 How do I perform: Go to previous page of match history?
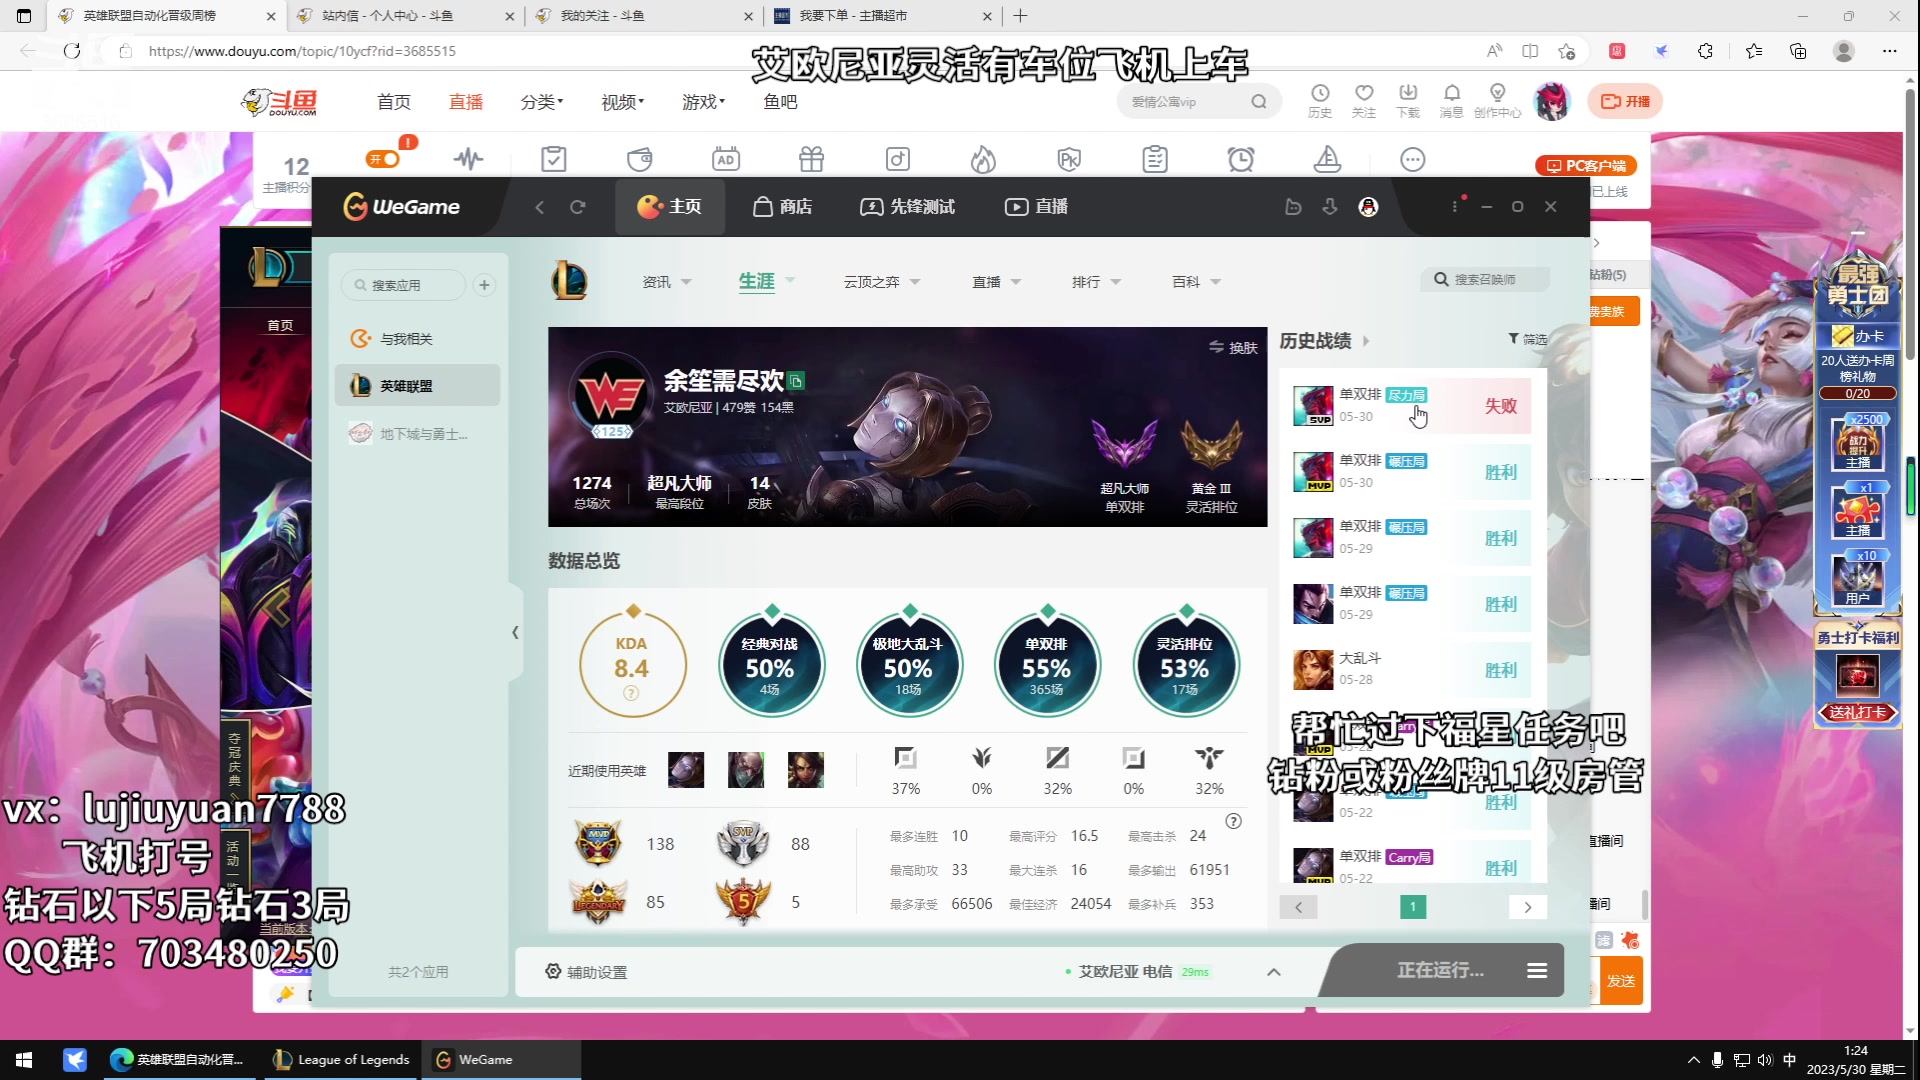(x=1298, y=907)
